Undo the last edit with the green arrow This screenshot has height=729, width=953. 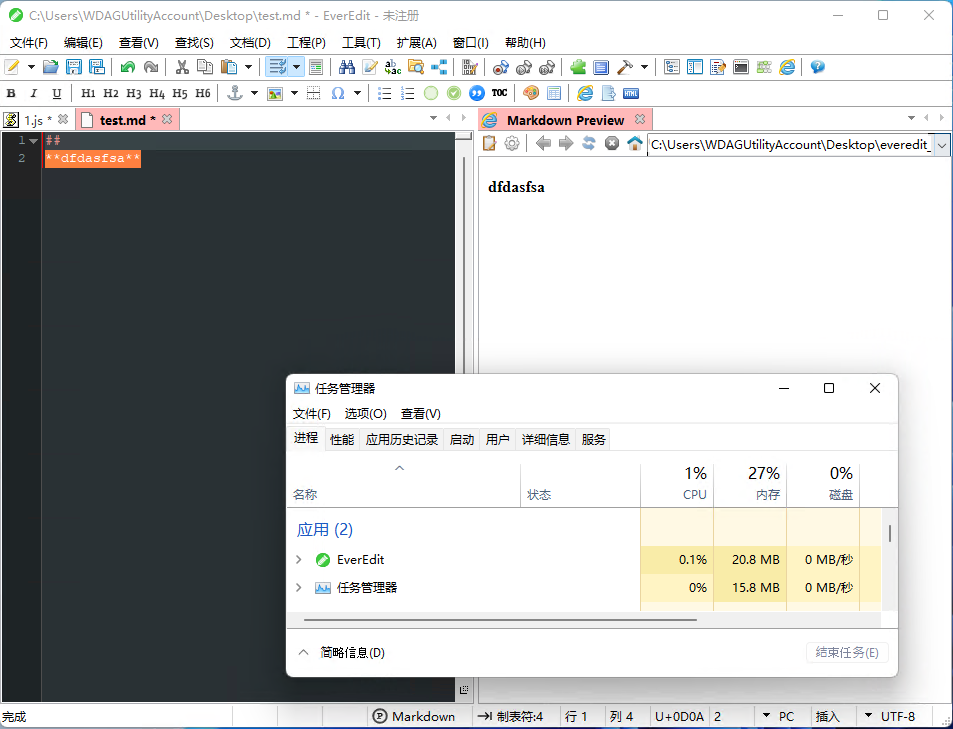pyautogui.click(x=128, y=67)
